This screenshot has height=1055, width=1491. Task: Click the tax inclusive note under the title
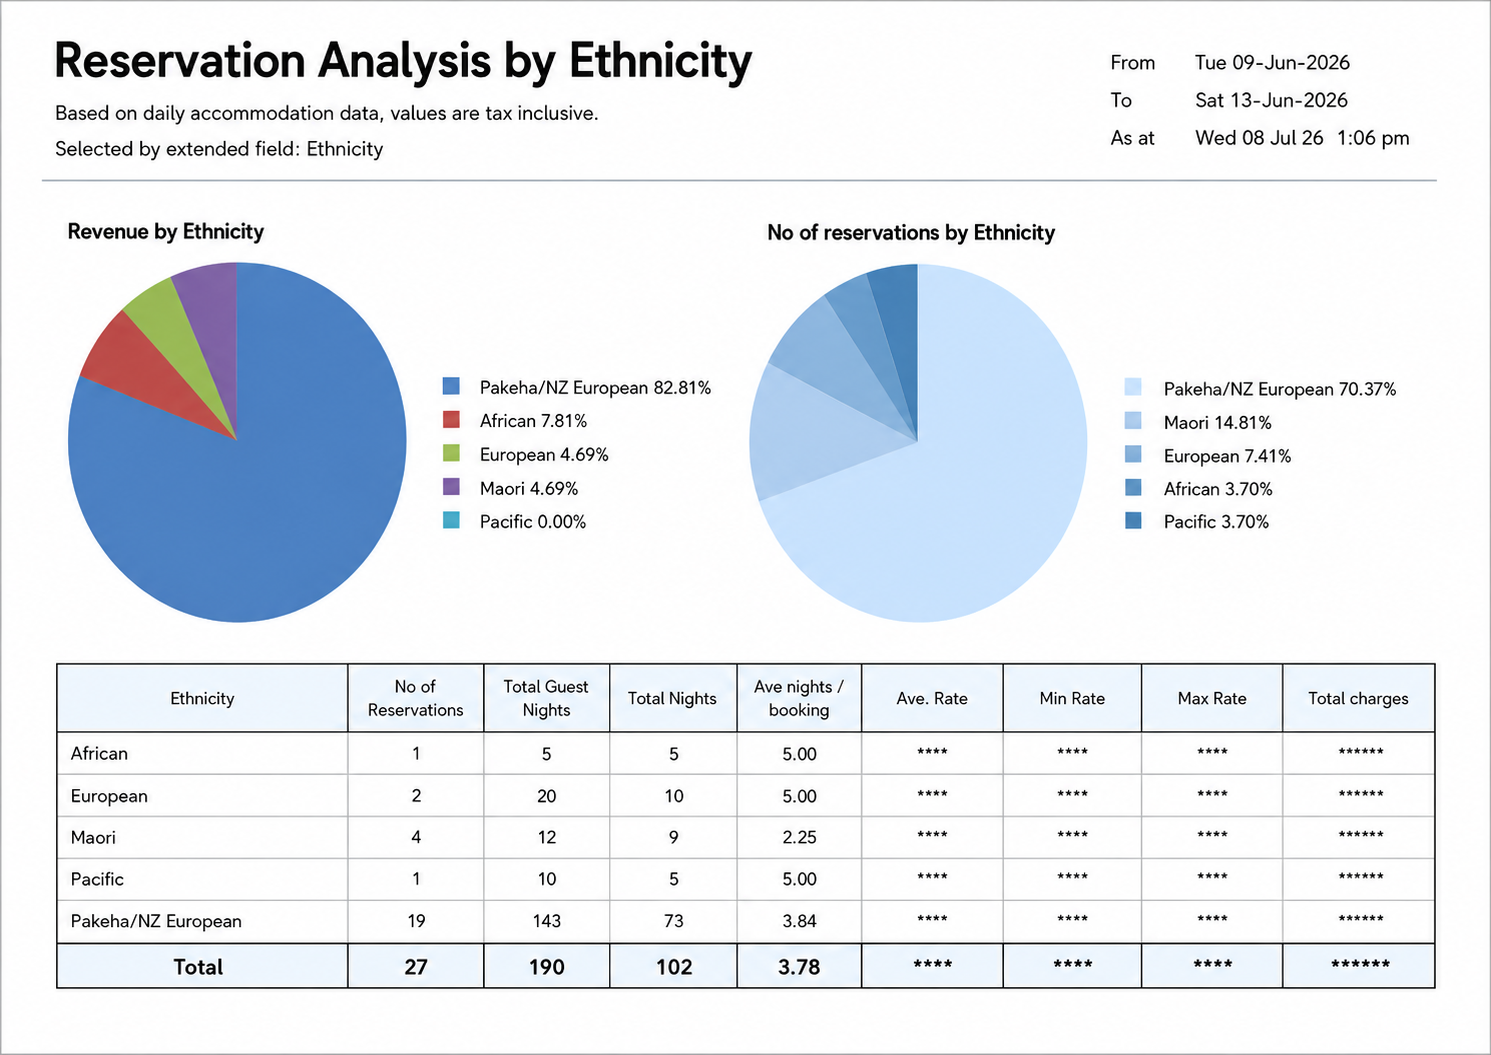click(327, 113)
